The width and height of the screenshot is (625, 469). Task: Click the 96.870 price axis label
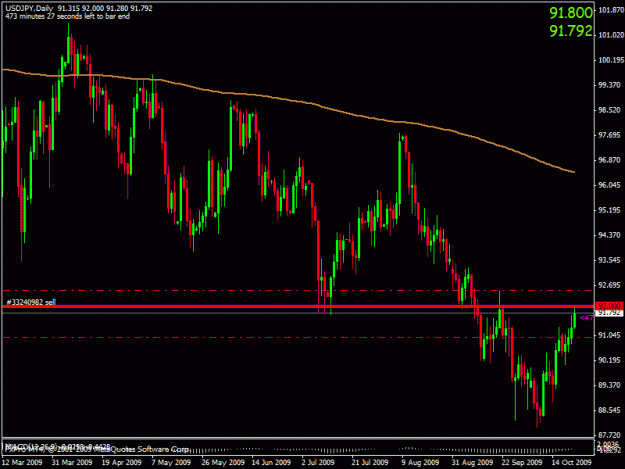(611, 160)
